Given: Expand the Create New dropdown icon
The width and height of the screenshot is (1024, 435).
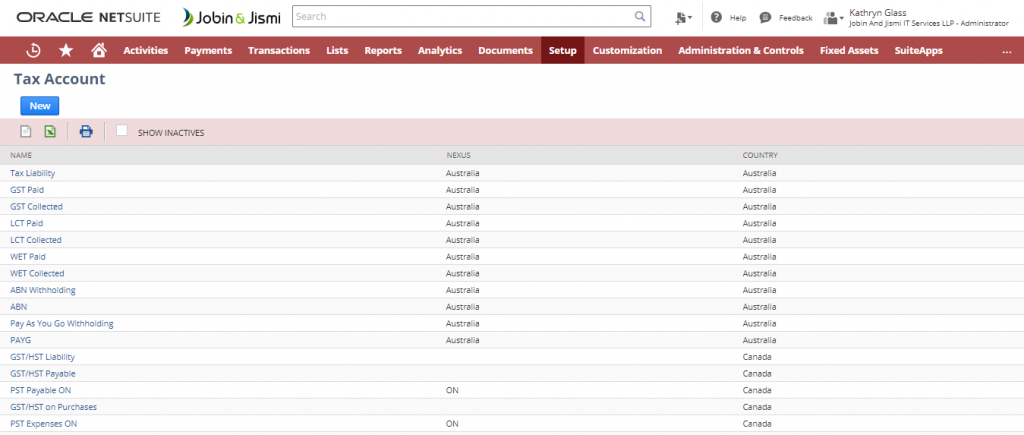Looking at the screenshot, I should click(x=683, y=17).
